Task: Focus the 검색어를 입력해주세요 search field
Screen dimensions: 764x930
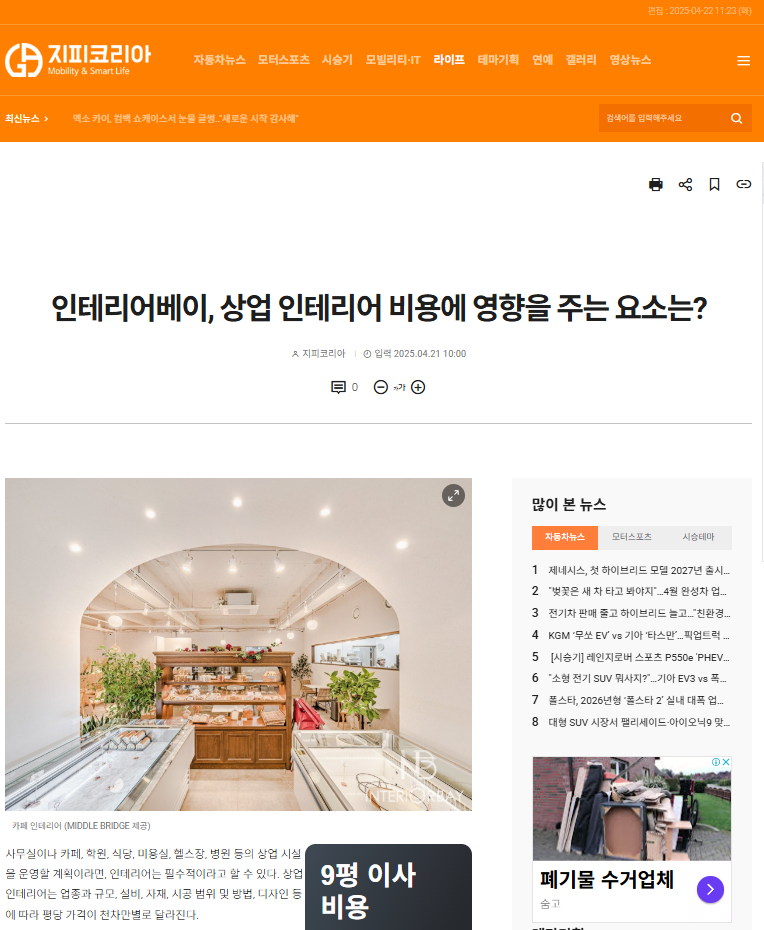Action: pyautogui.click(x=664, y=118)
